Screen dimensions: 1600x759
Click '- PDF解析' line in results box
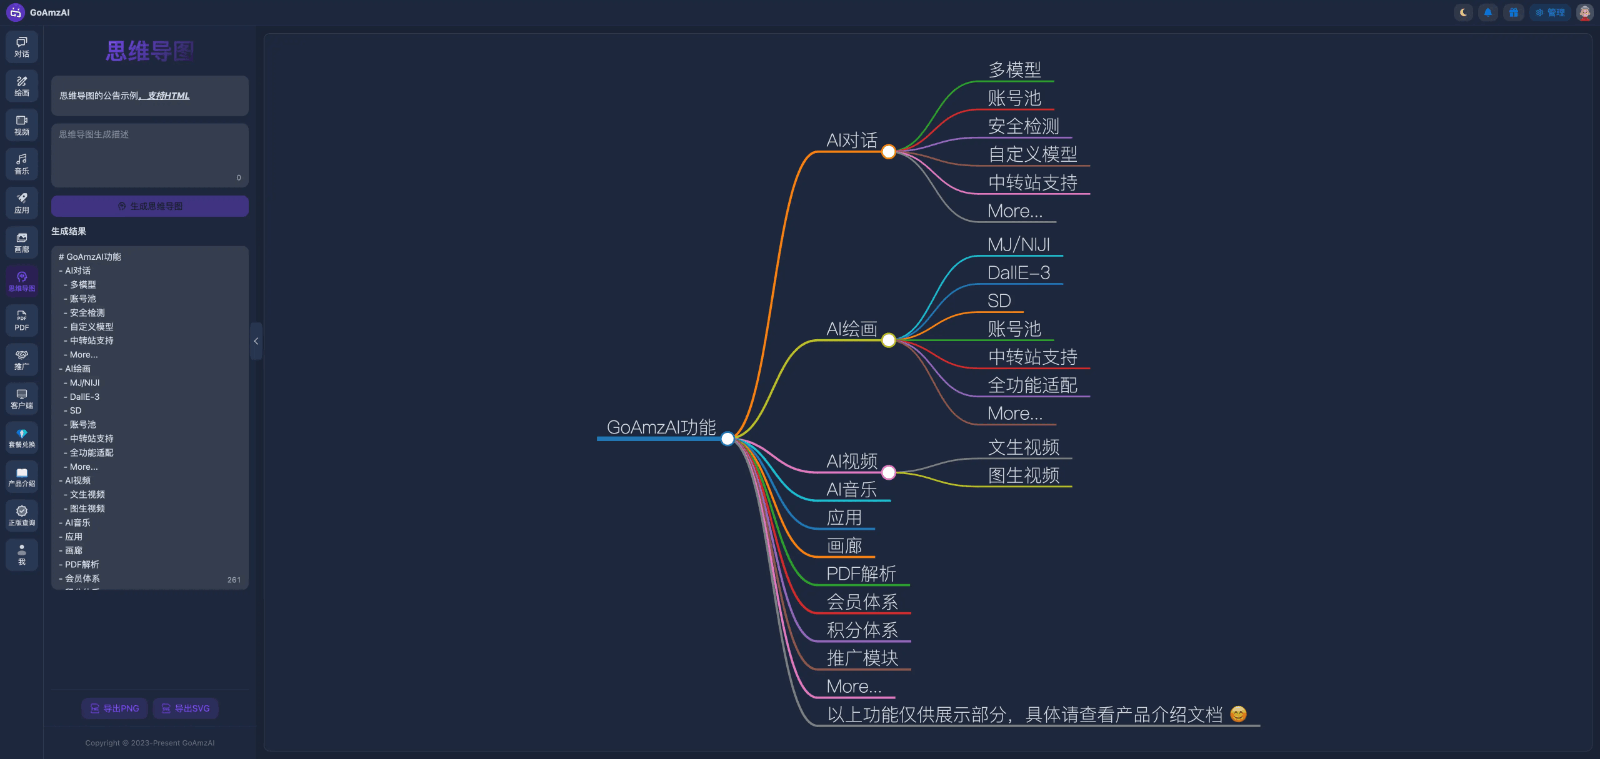tap(79, 565)
